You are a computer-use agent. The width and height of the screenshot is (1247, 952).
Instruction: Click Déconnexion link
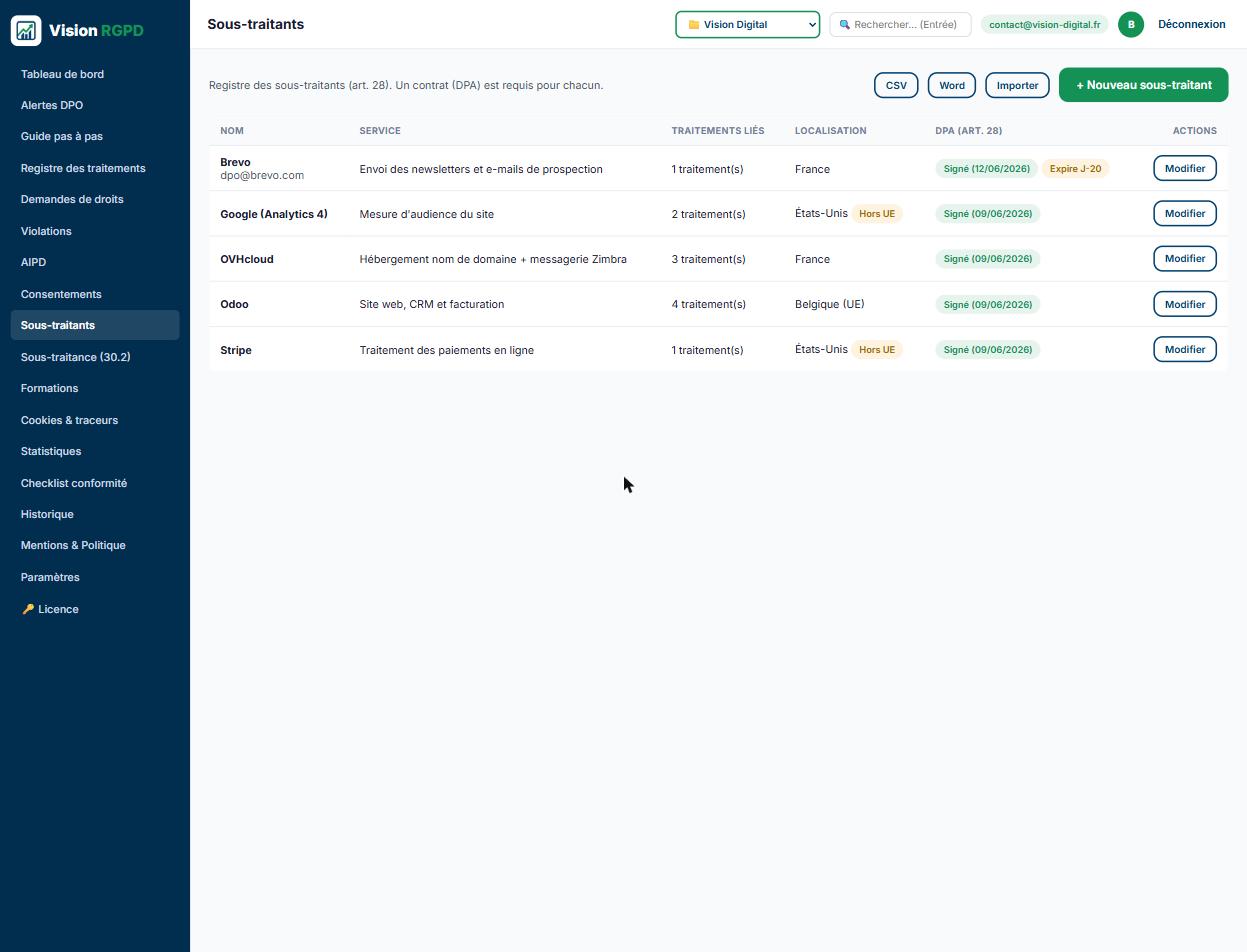tap(1191, 24)
